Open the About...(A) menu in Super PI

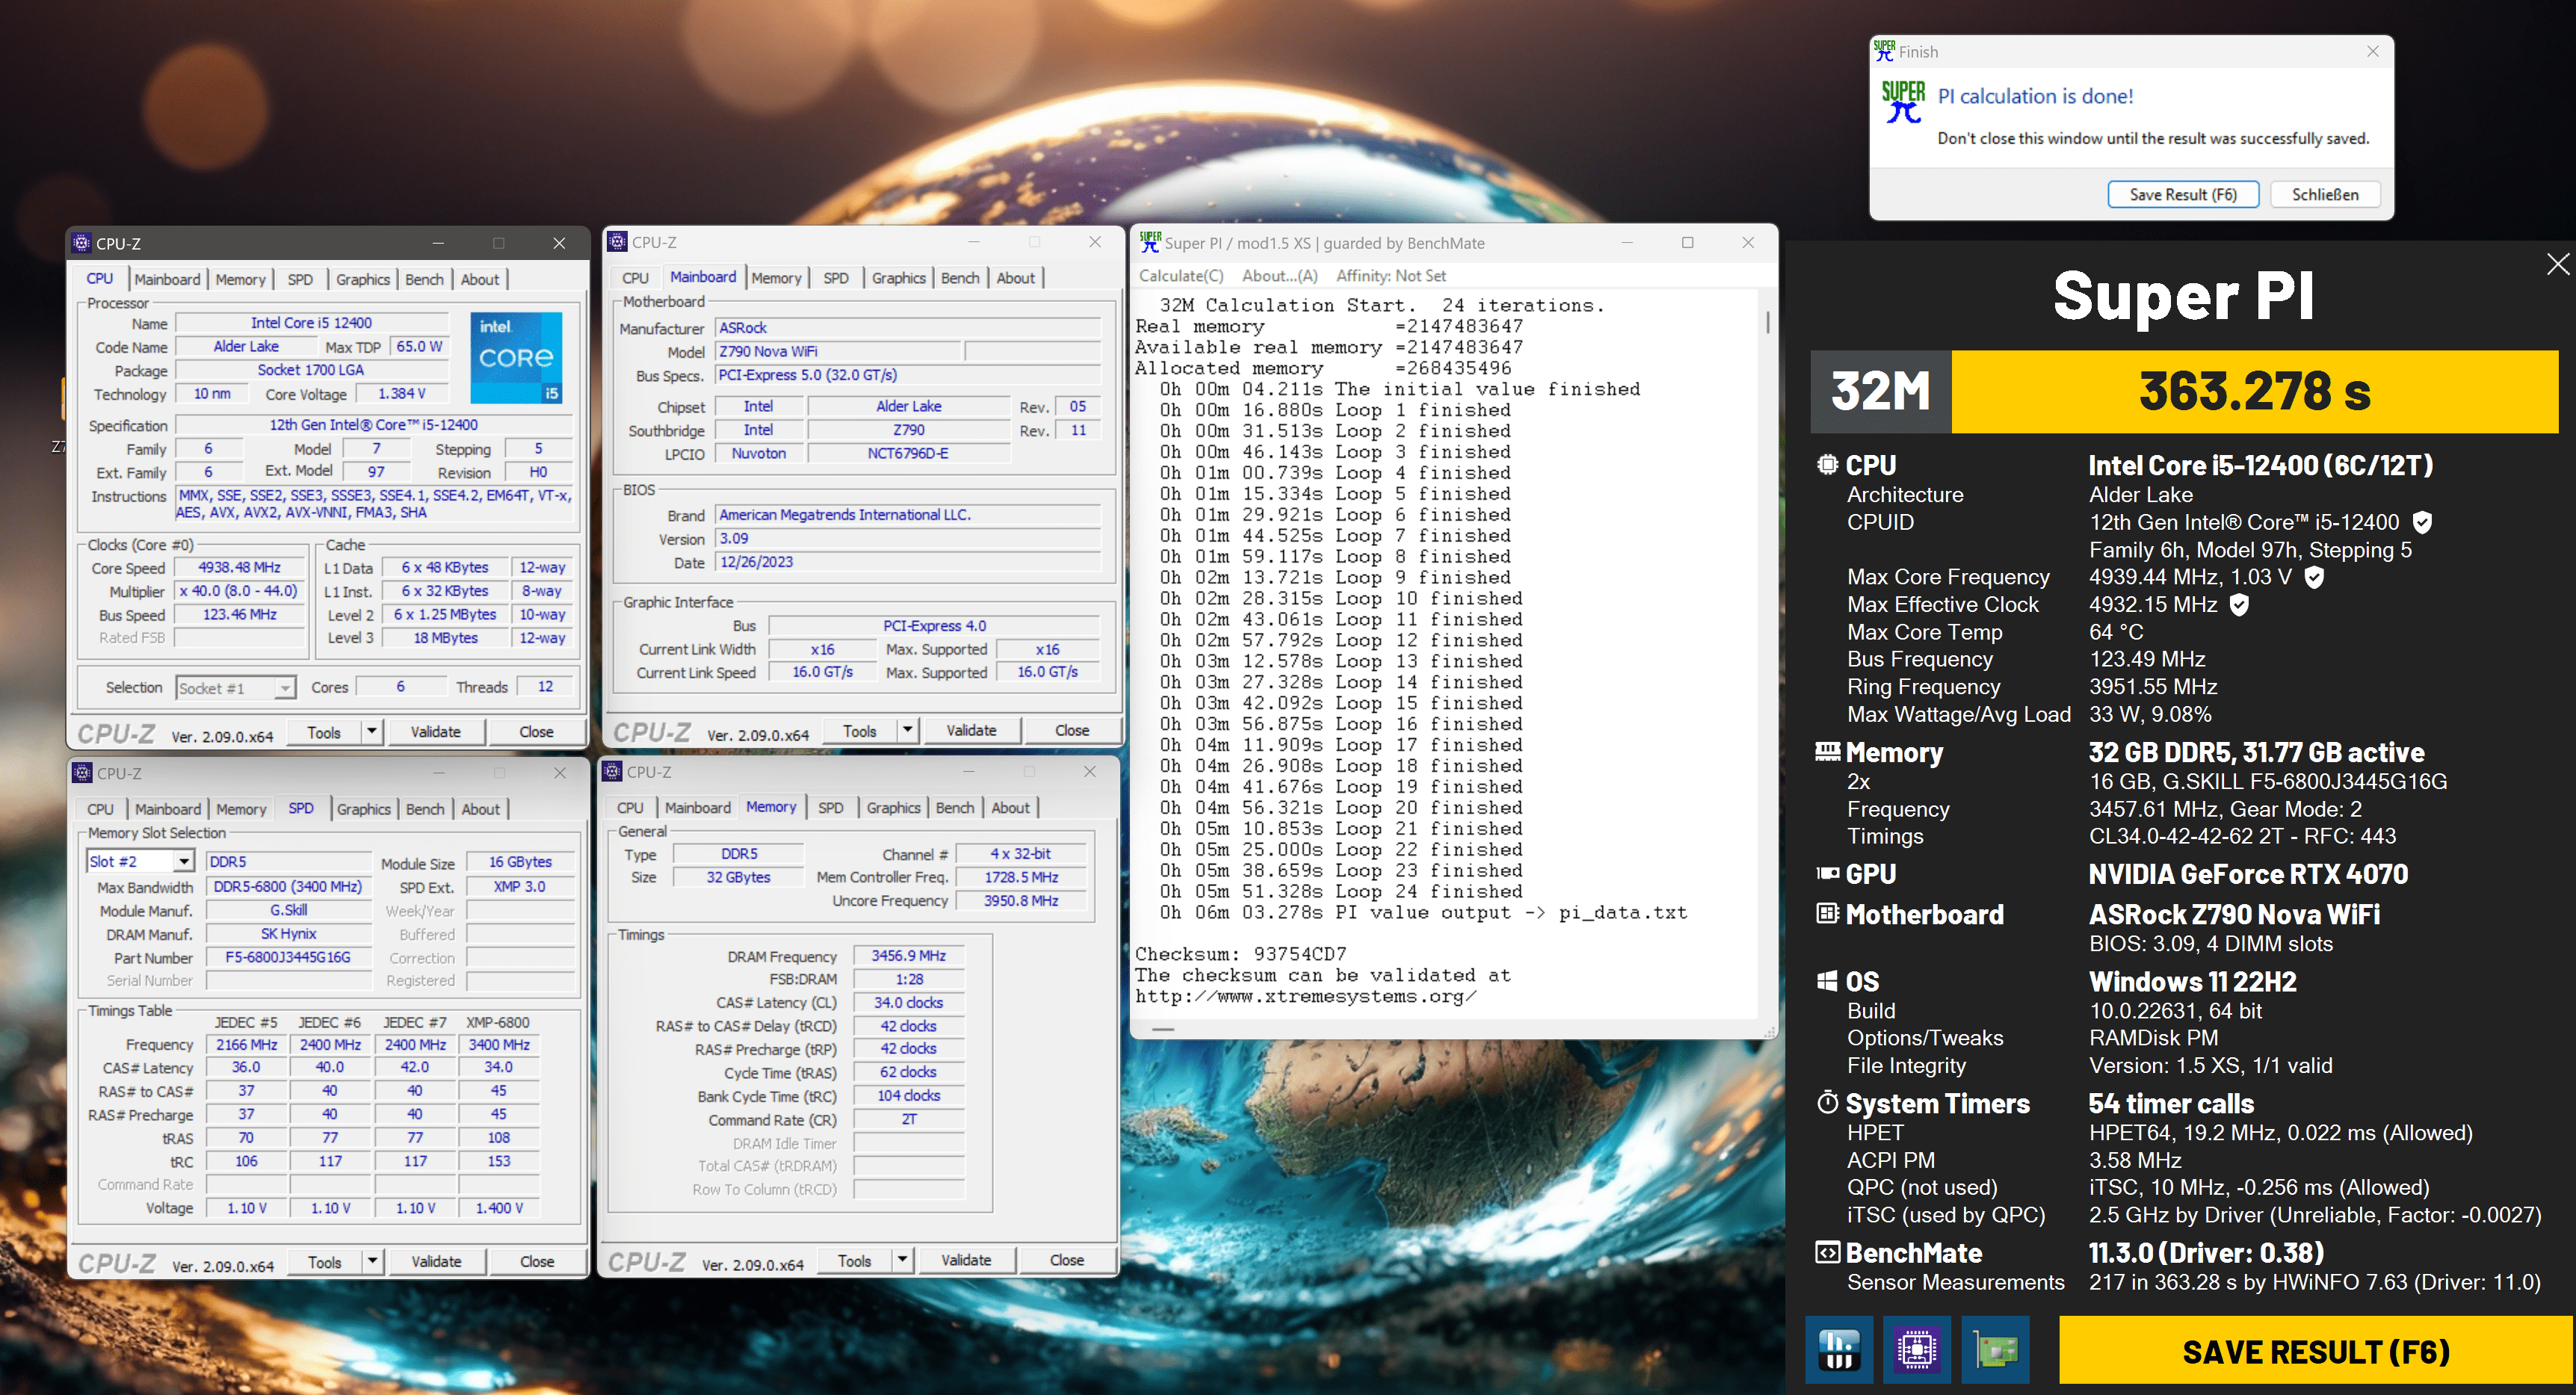(1279, 276)
